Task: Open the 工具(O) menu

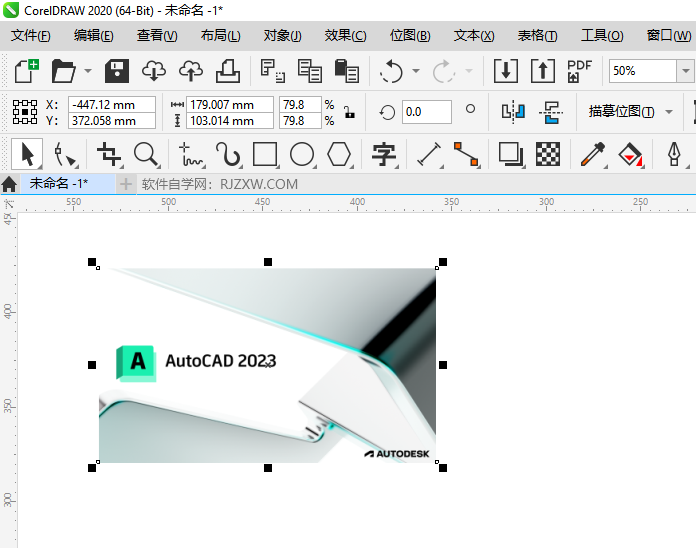Action: pos(602,35)
